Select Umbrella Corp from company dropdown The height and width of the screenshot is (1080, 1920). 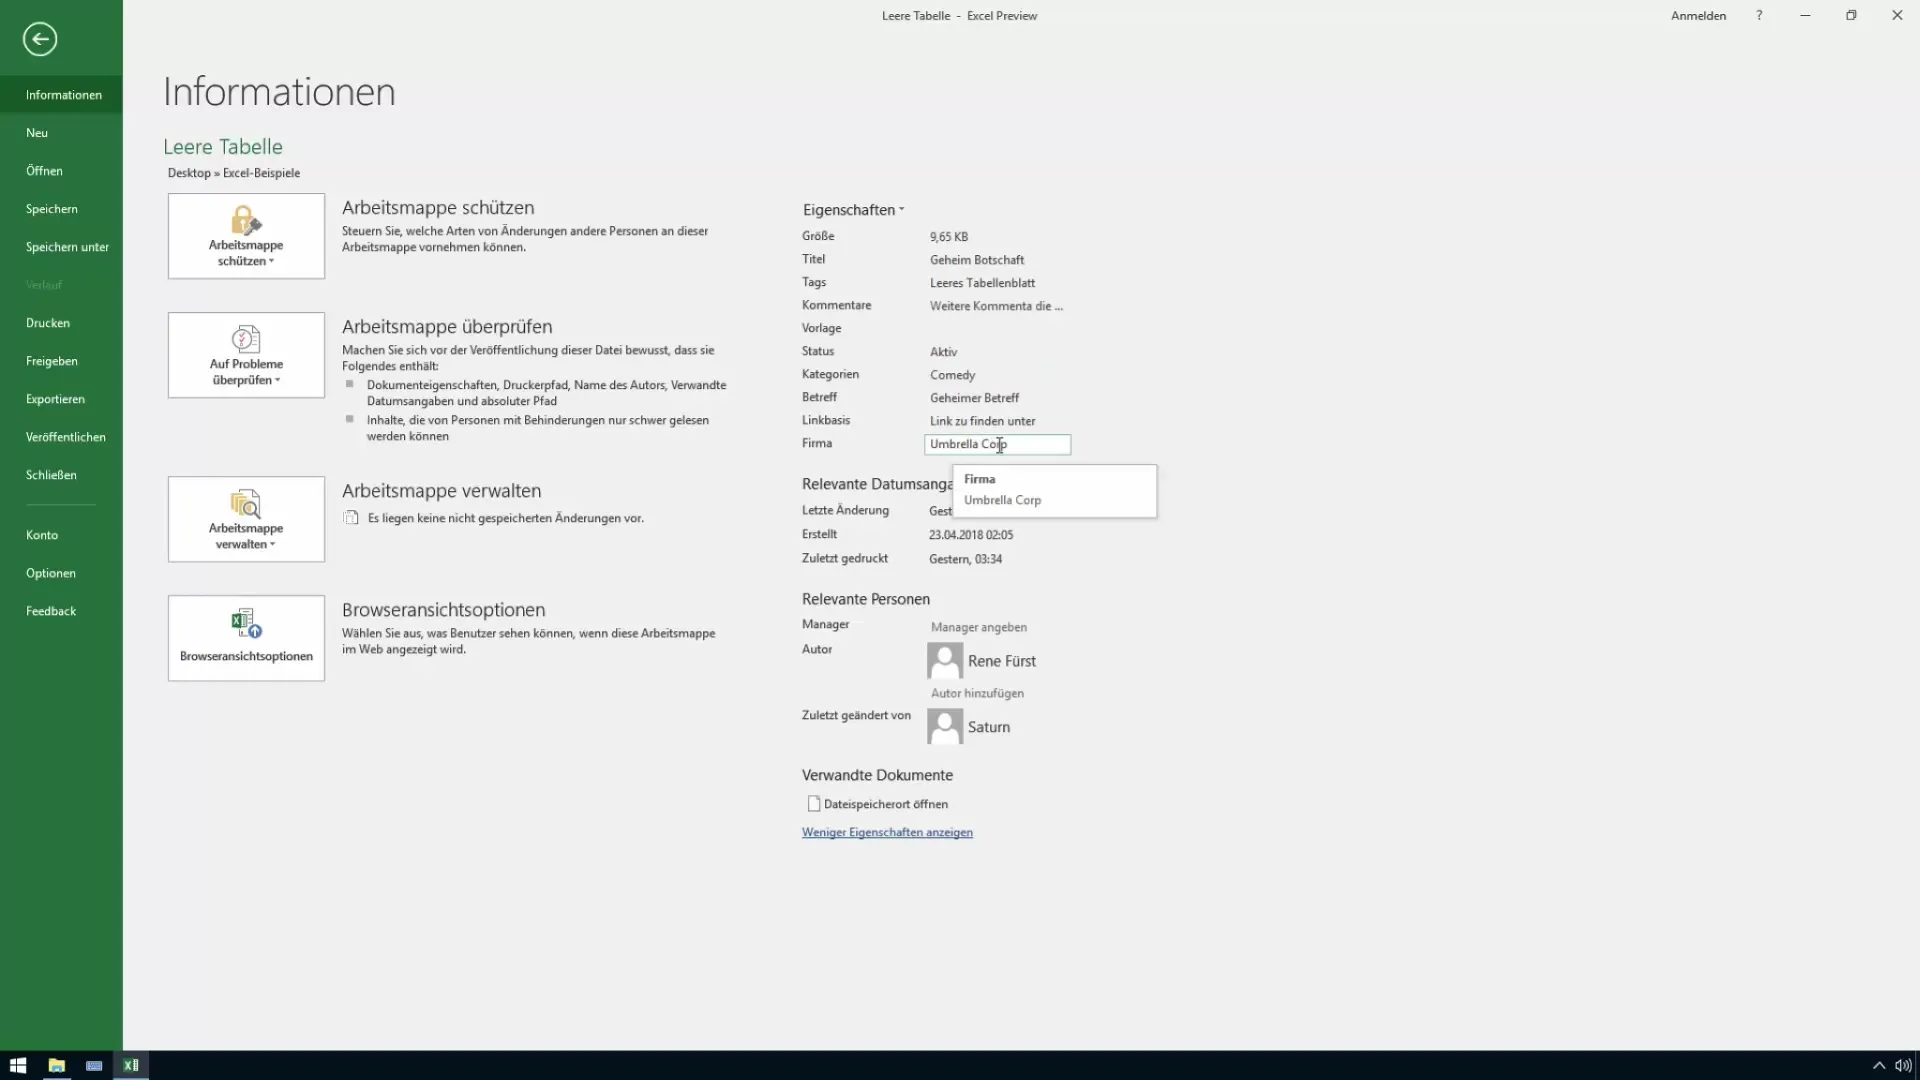coord(1002,500)
